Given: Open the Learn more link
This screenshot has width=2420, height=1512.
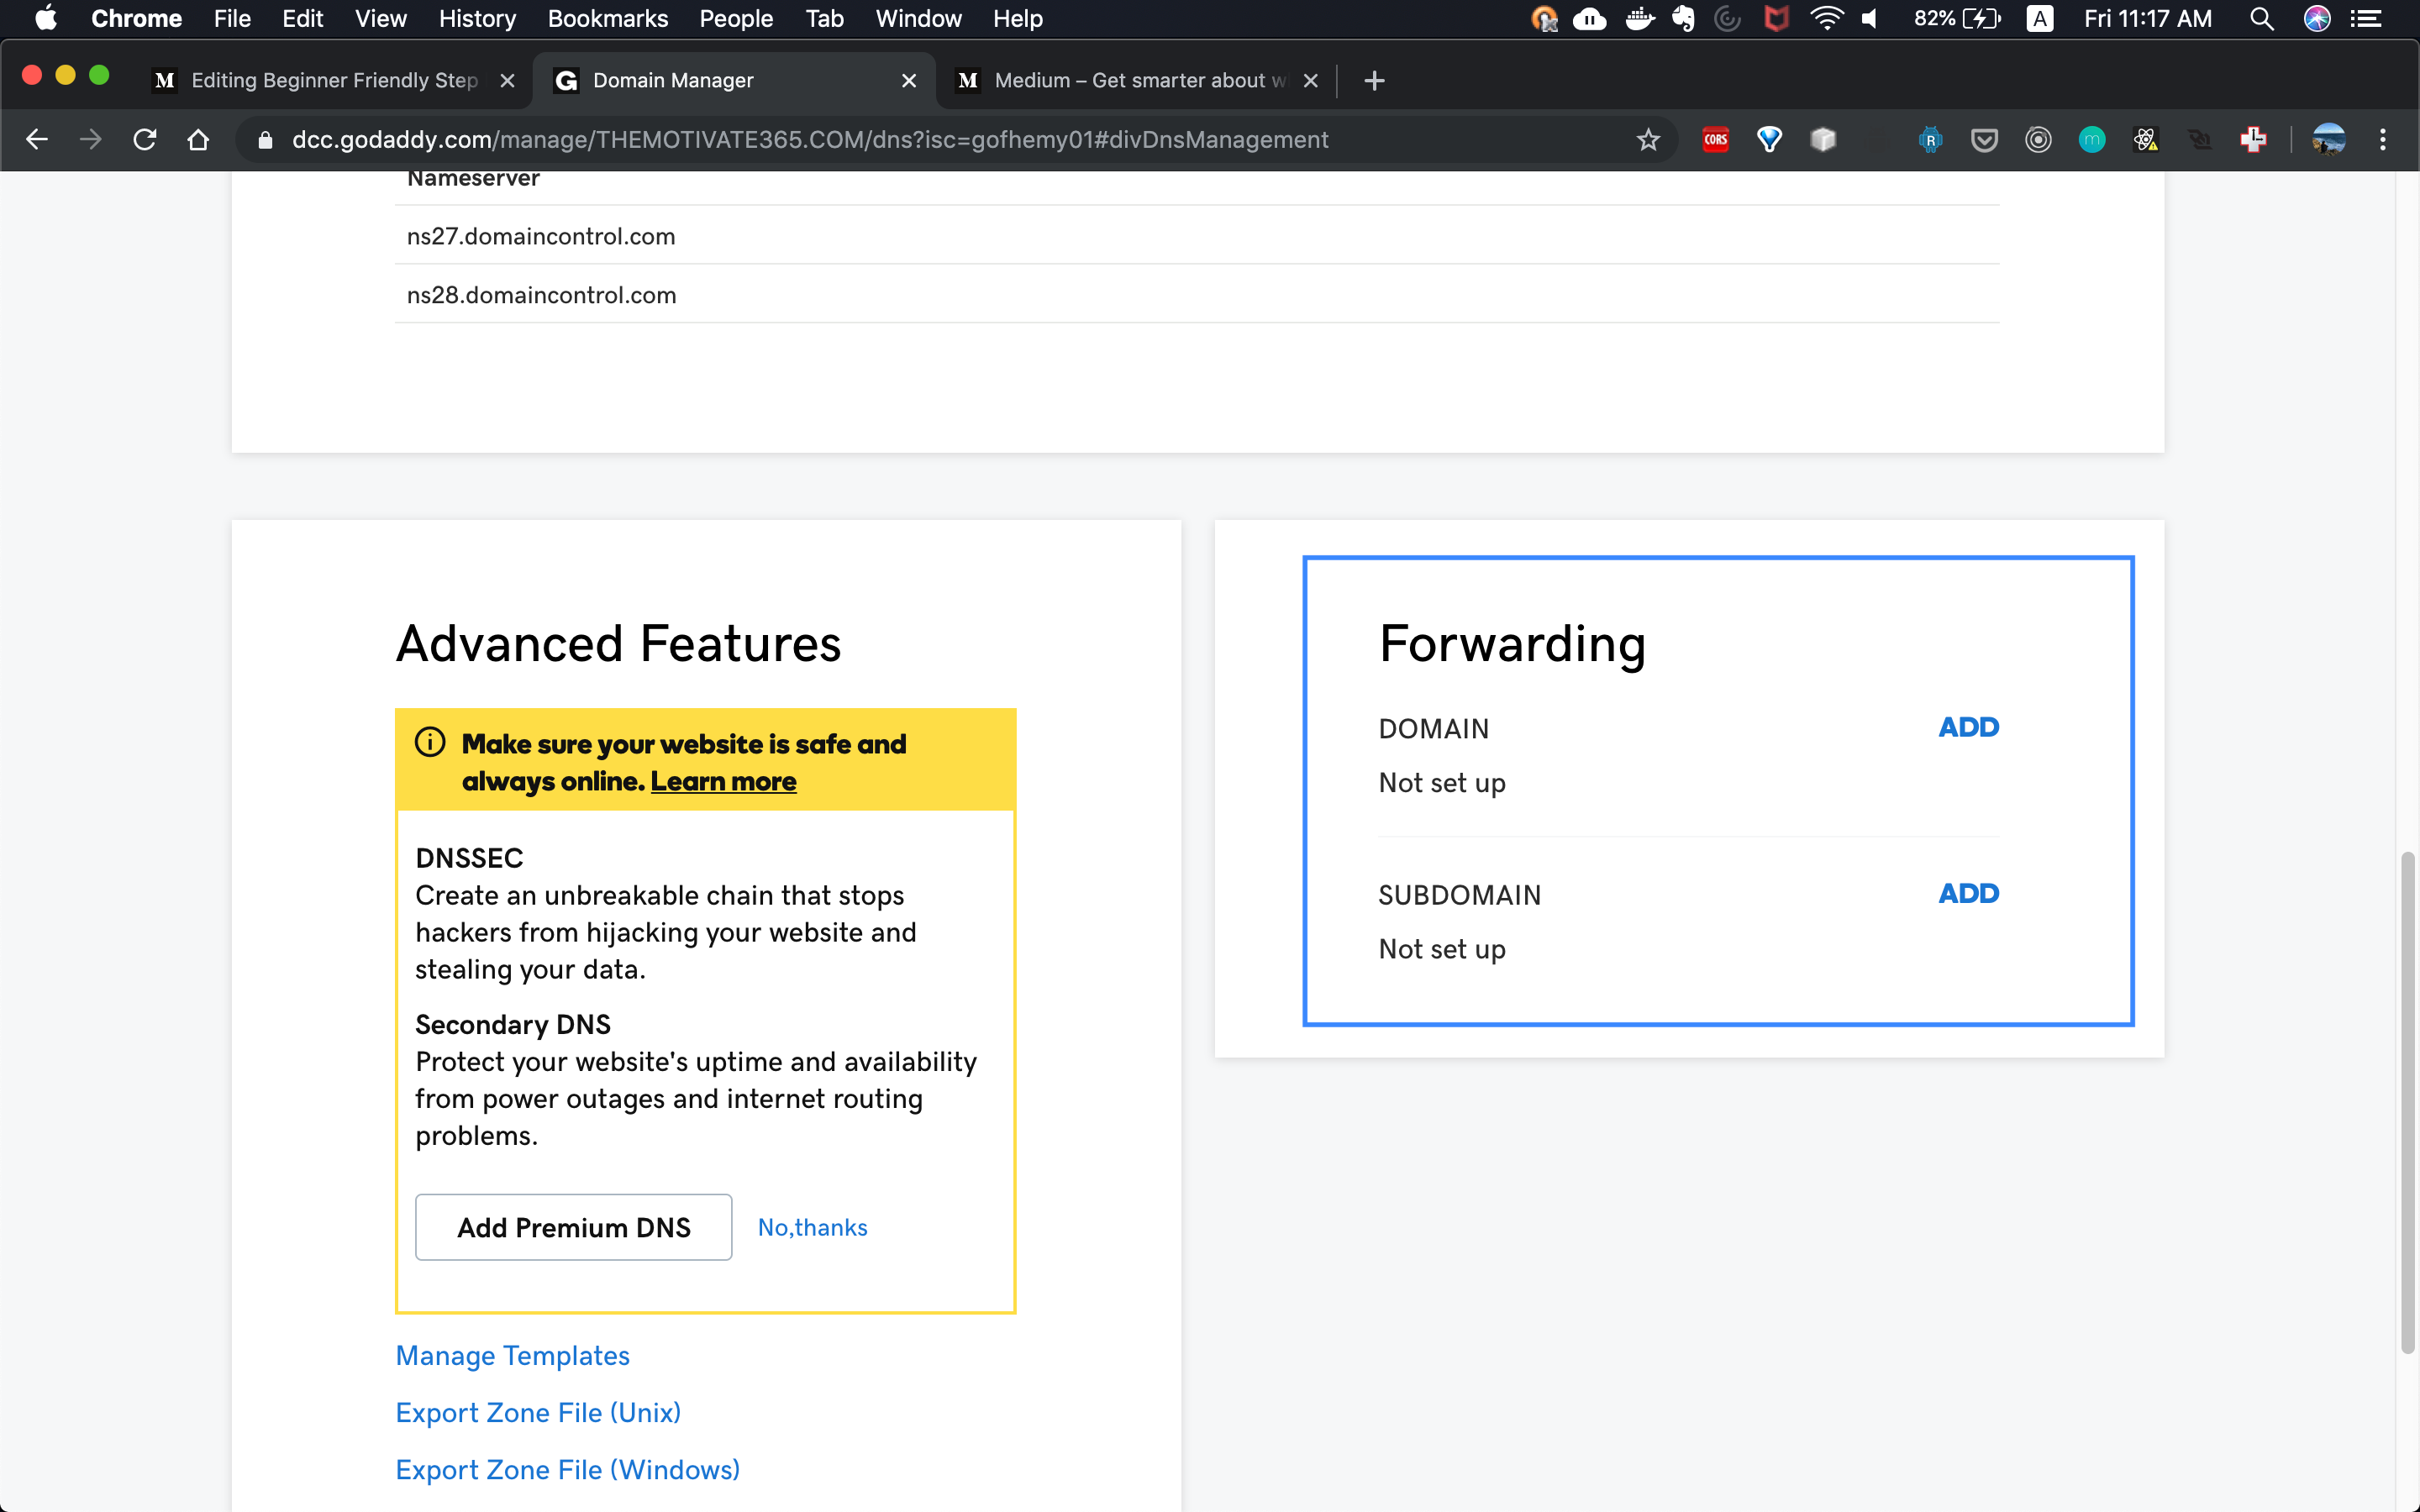Looking at the screenshot, I should click(723, 781).
